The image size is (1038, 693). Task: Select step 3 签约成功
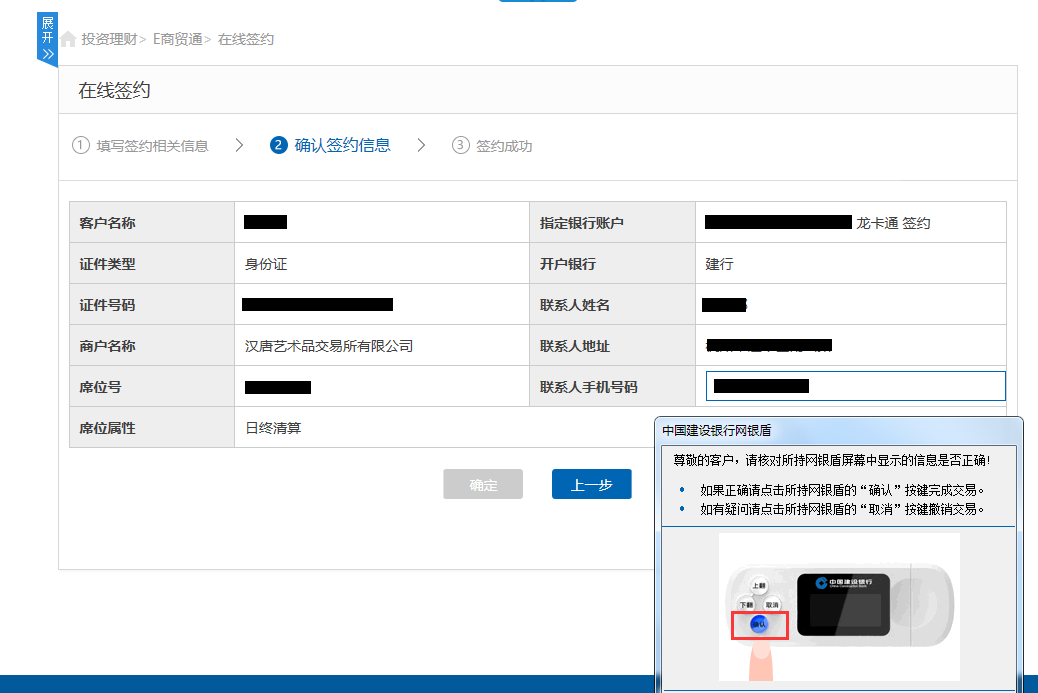click(x=492, y=146)
